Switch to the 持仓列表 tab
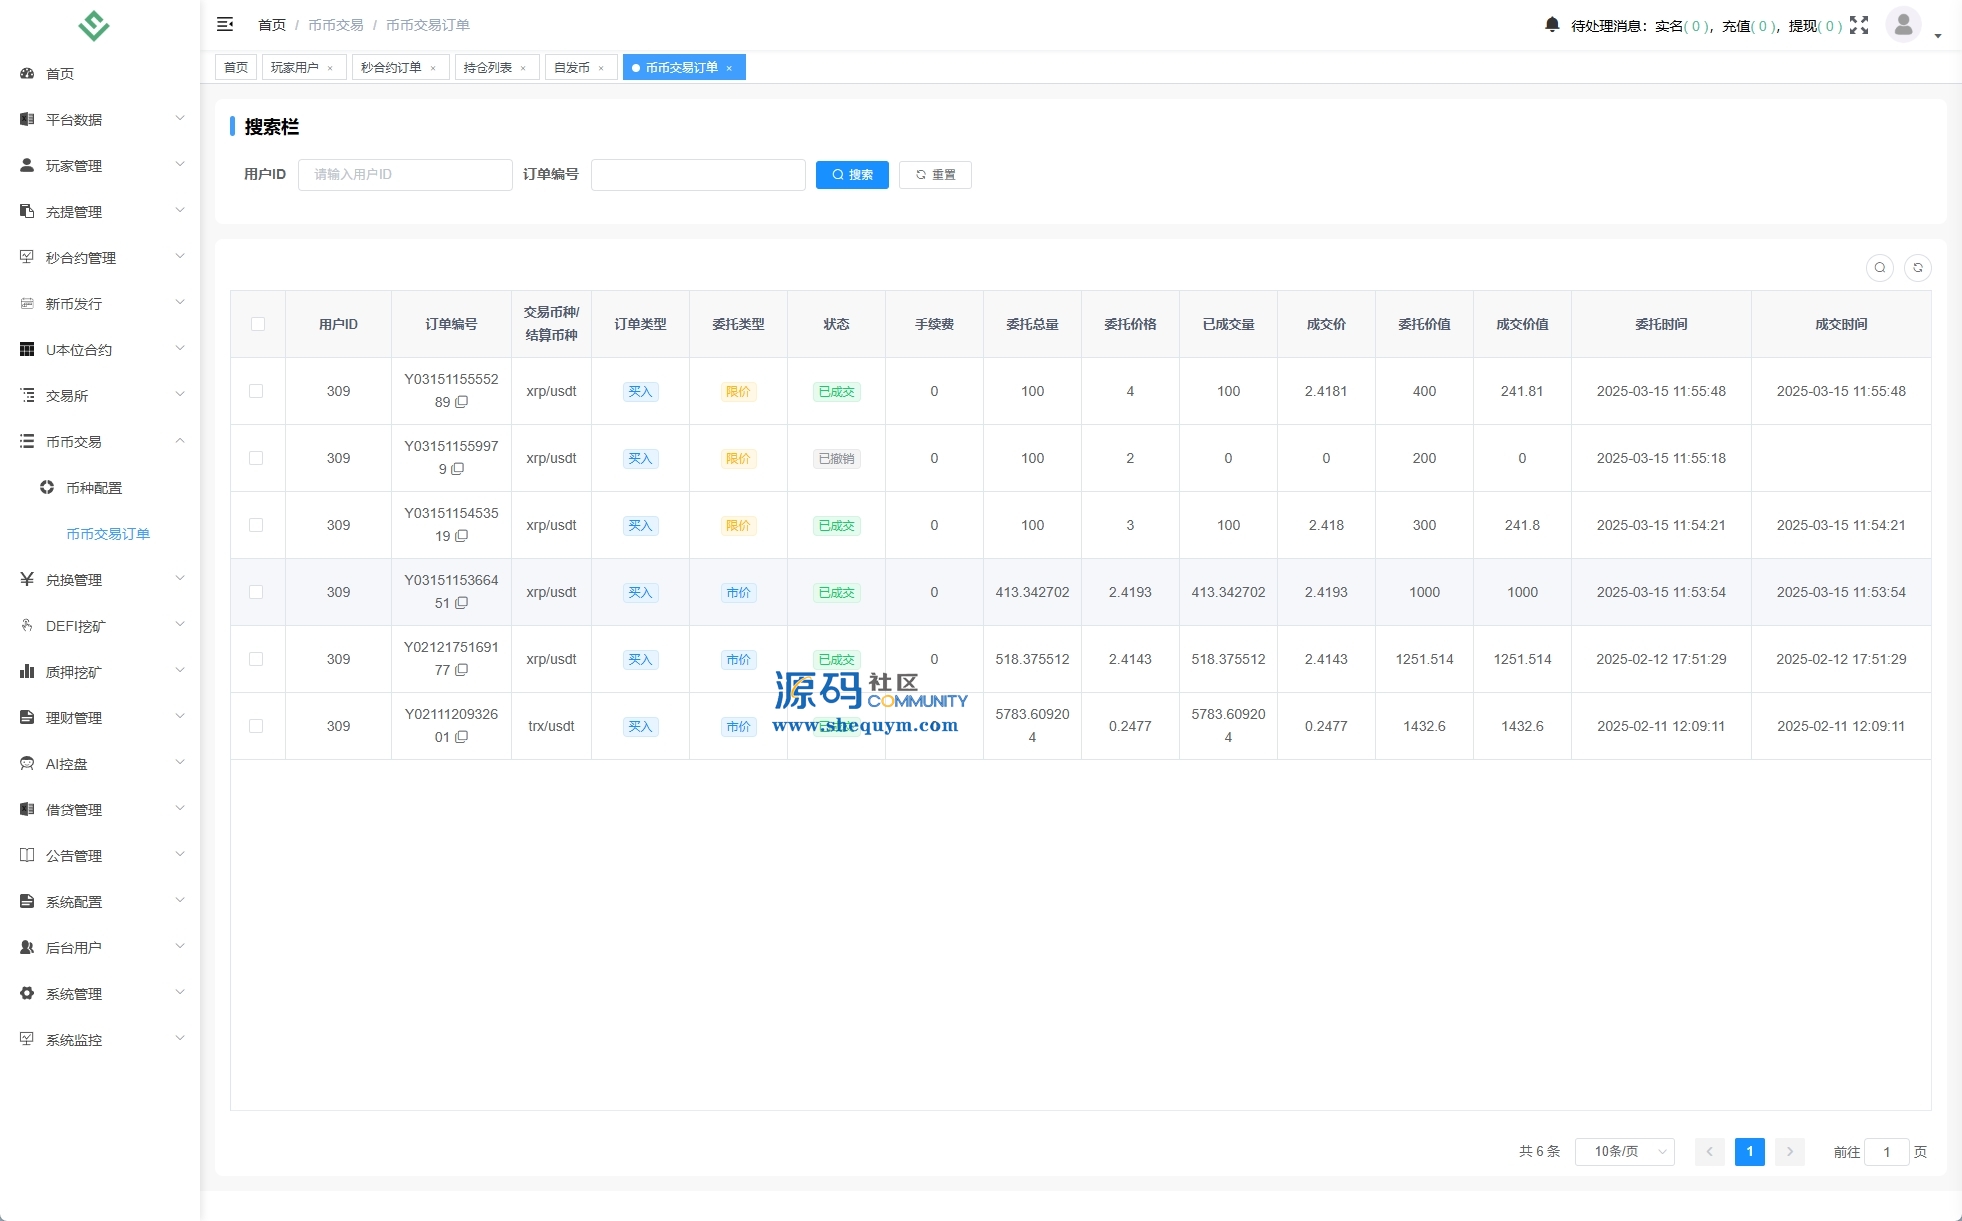 [x=488, y=68]
